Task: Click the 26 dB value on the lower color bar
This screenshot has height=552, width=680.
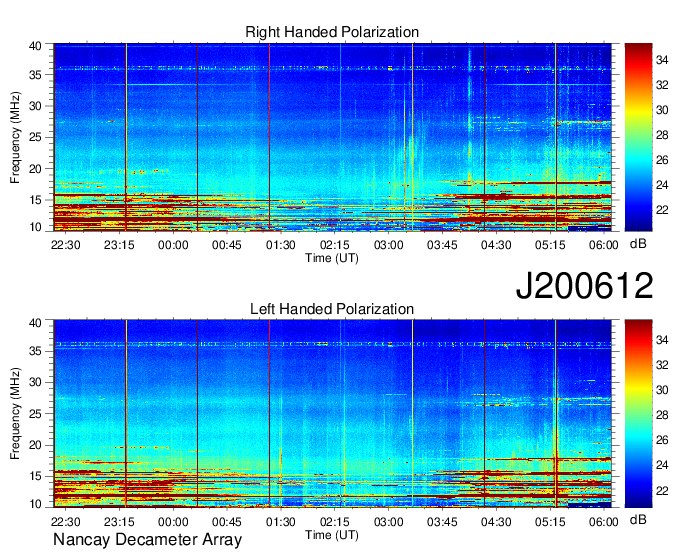Action: (x=662, y=440)
